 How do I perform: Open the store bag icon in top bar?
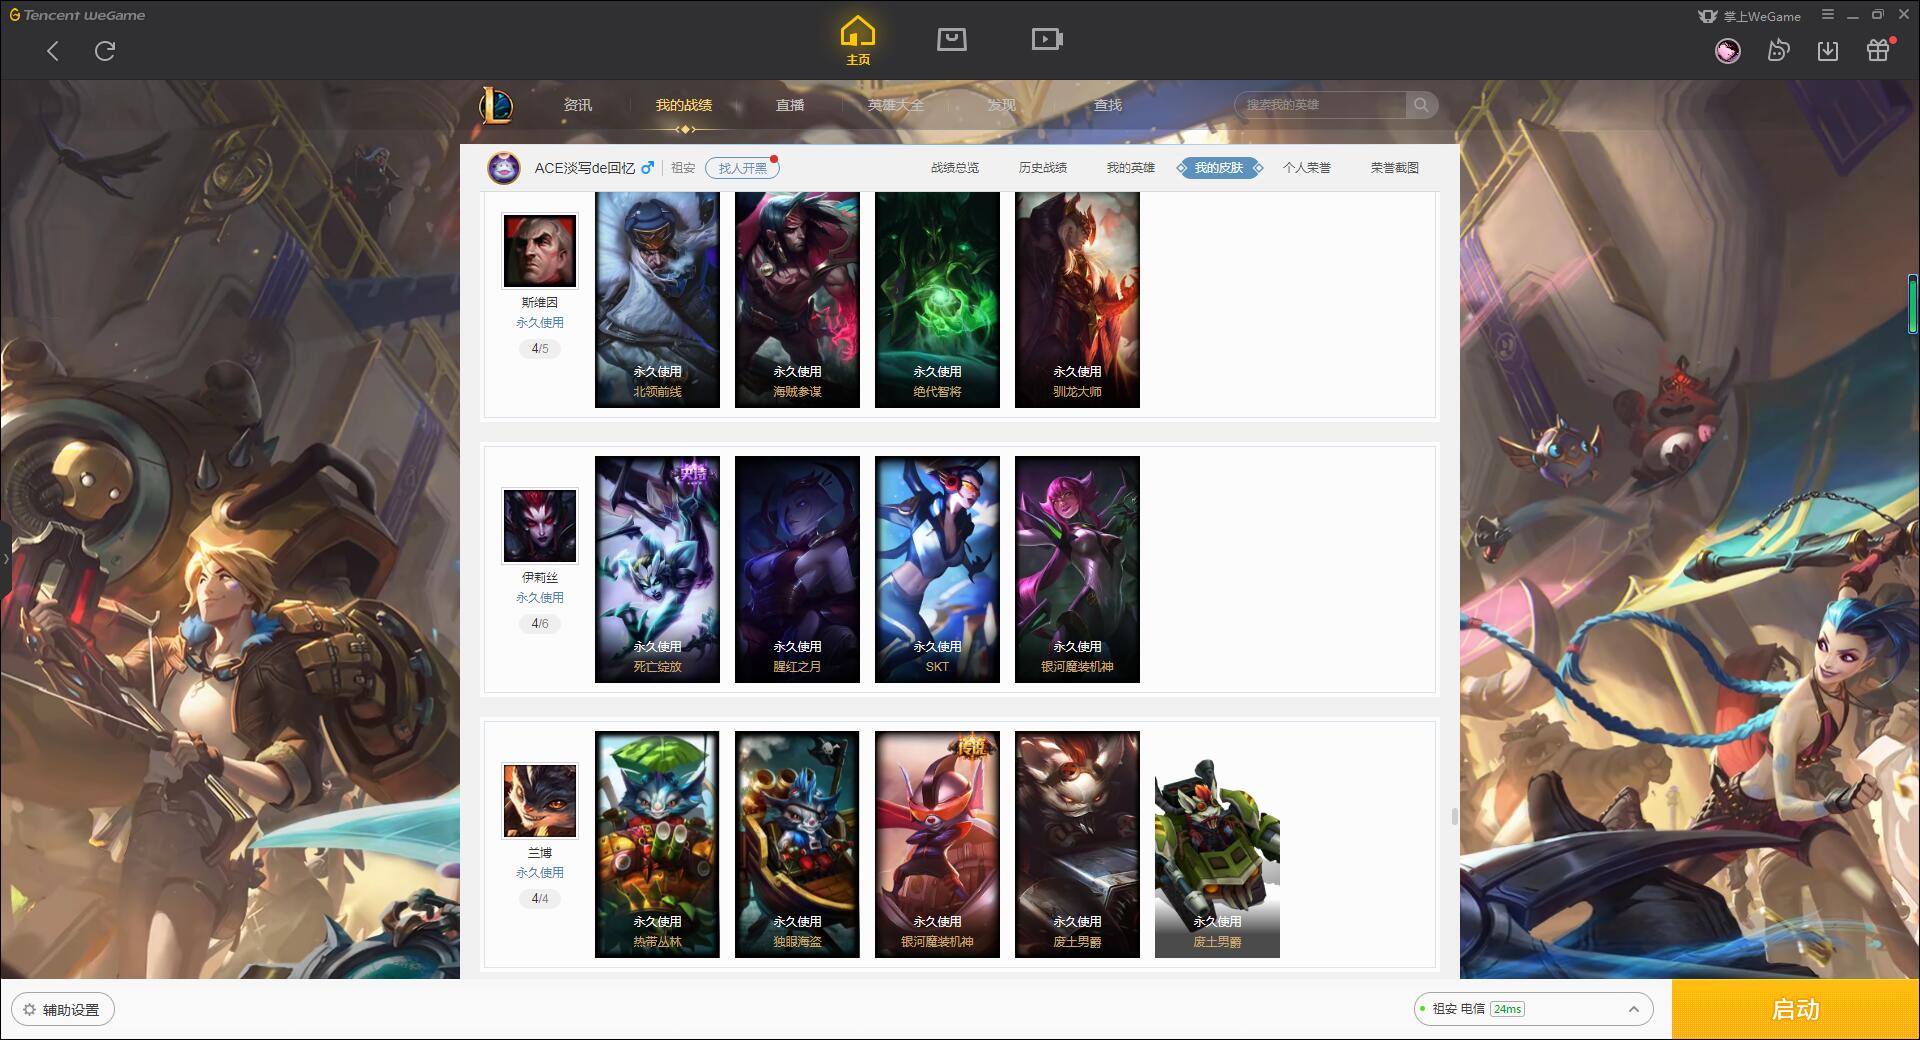[x=952, y=39]
